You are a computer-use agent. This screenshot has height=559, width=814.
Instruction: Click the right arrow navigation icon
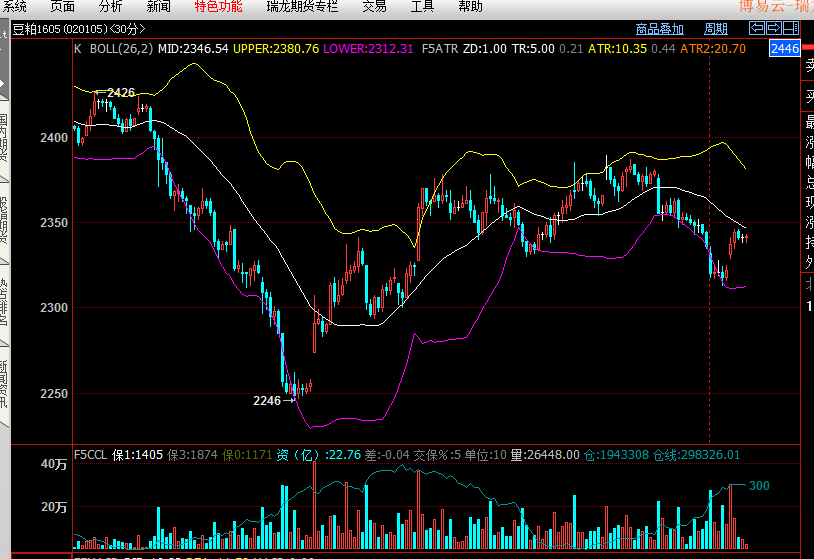(775, 28)
